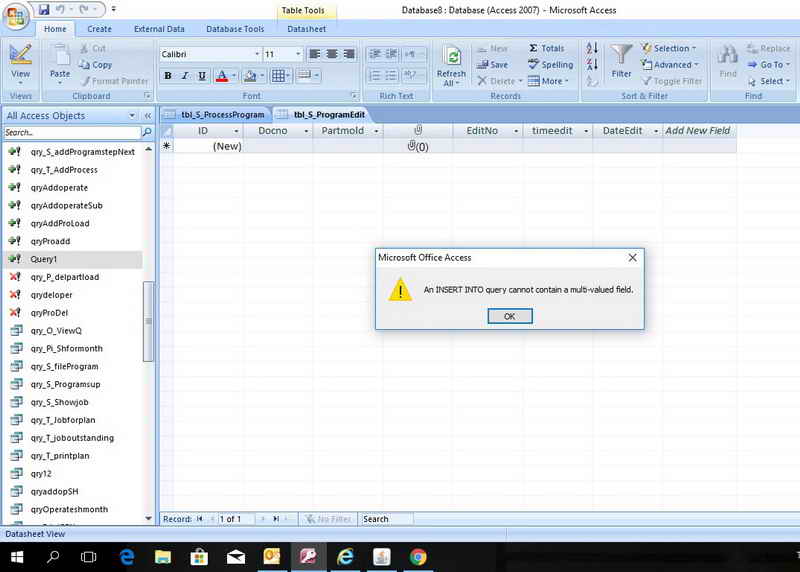Align text left

coord(315,54)
